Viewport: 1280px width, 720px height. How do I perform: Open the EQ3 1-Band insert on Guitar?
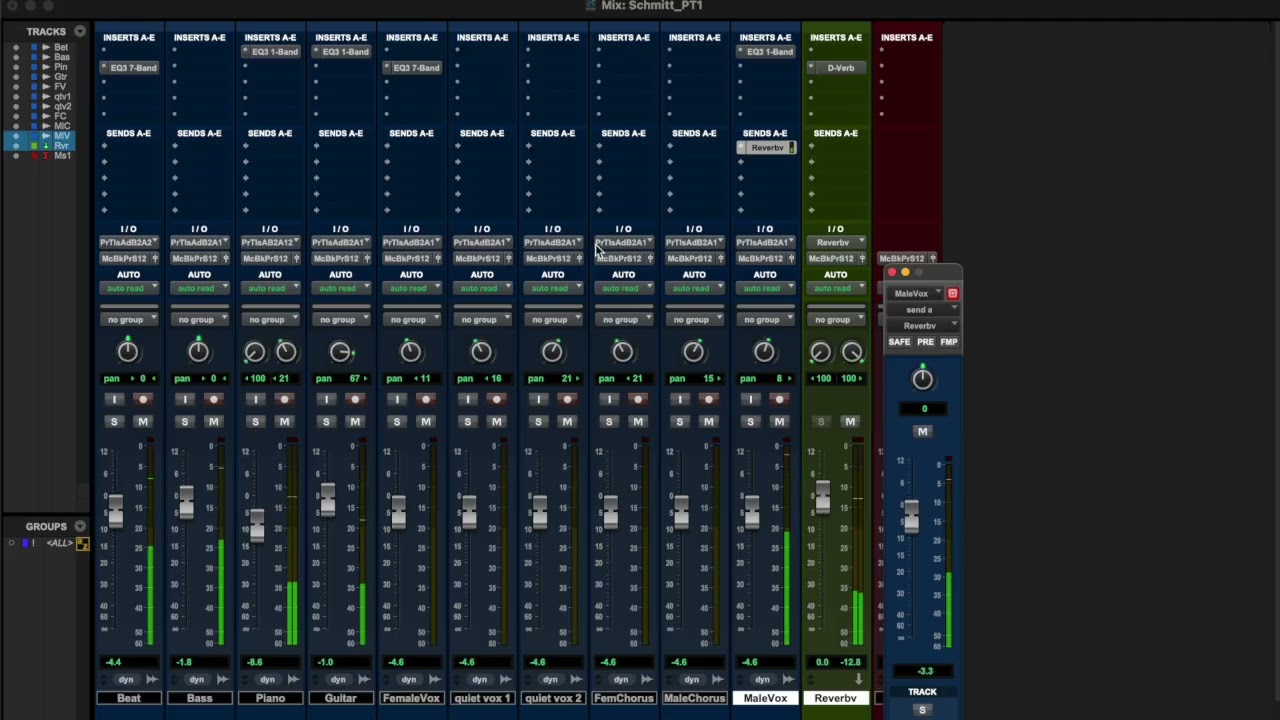[345, 52]
